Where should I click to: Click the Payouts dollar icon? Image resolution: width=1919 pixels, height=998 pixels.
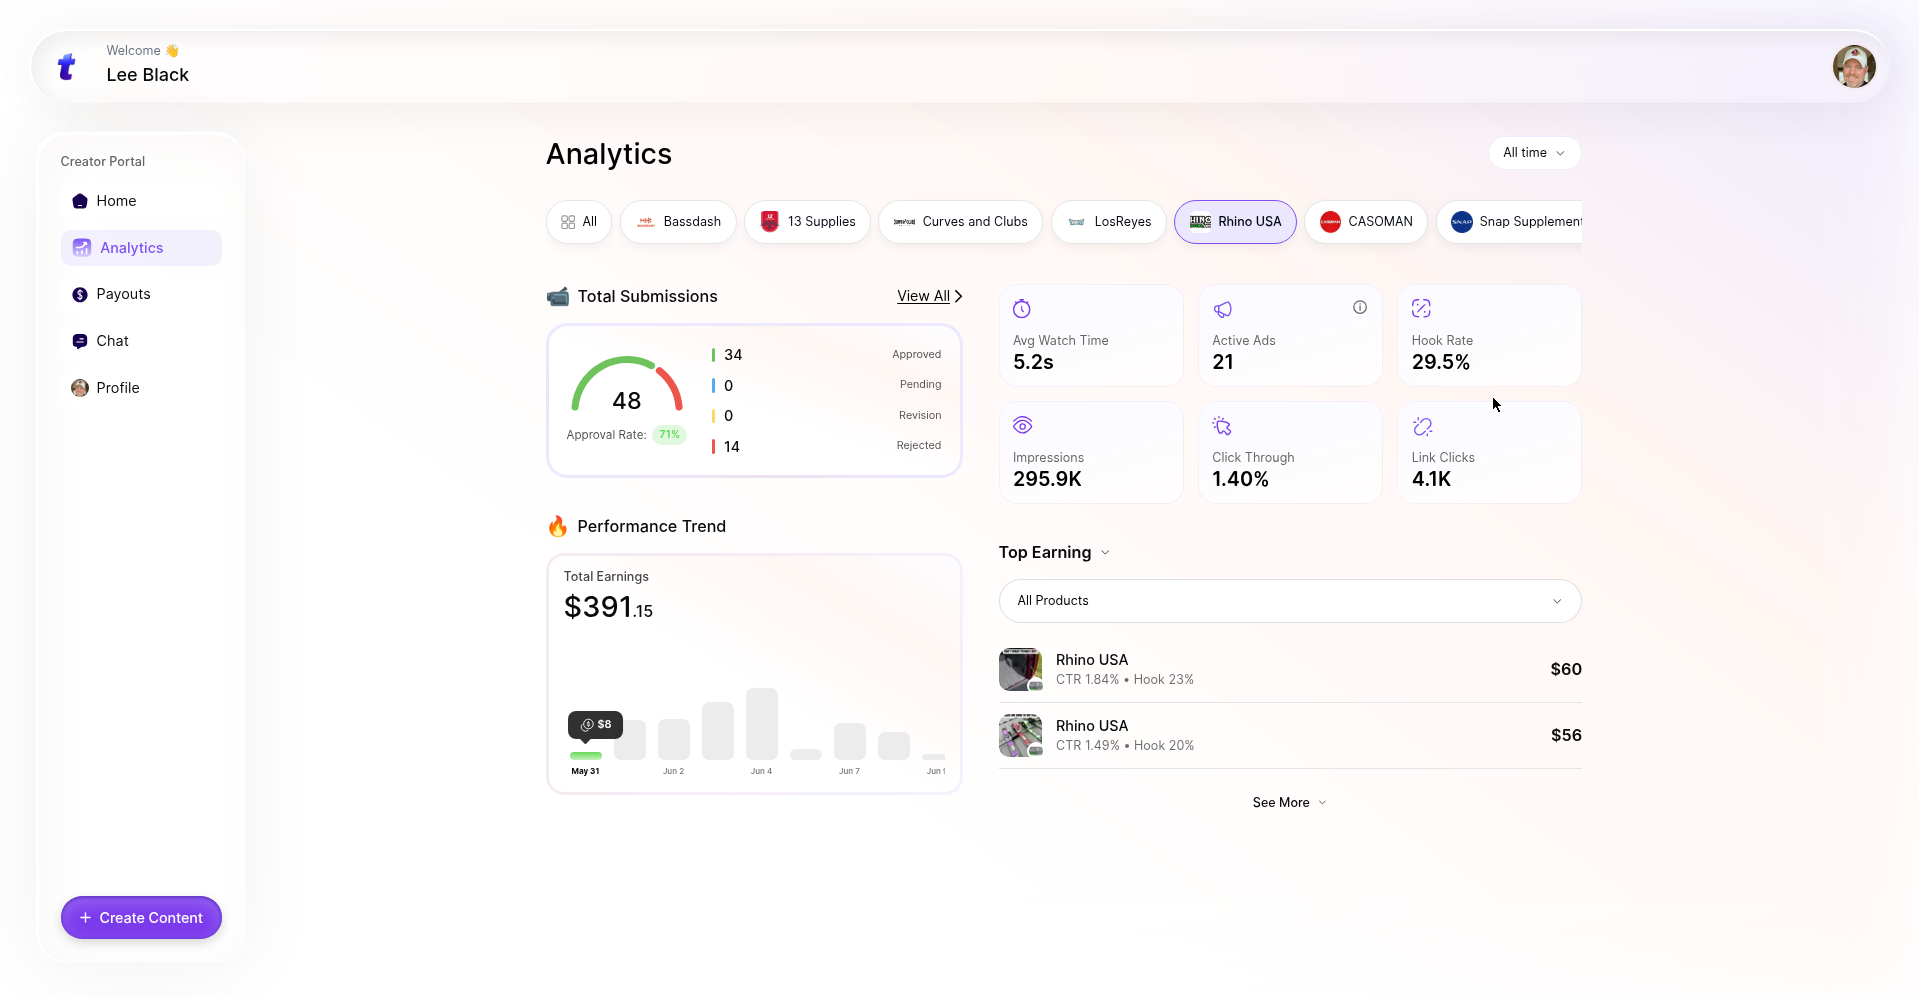(x=80, y=294)
